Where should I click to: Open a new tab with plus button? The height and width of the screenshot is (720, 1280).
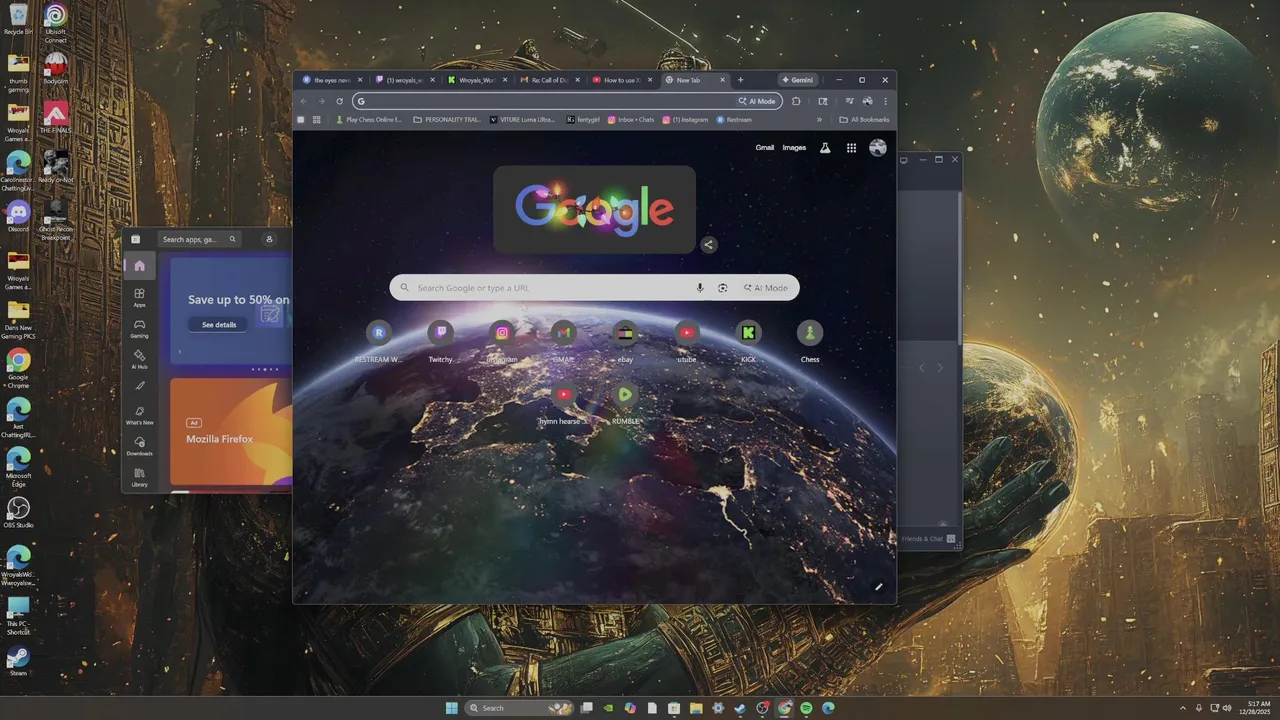click(x=741, y=80)
